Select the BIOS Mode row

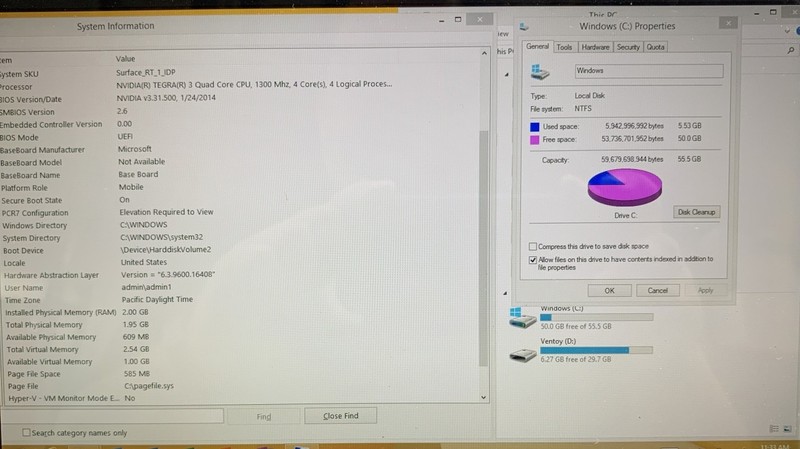(x=240, y=137)
